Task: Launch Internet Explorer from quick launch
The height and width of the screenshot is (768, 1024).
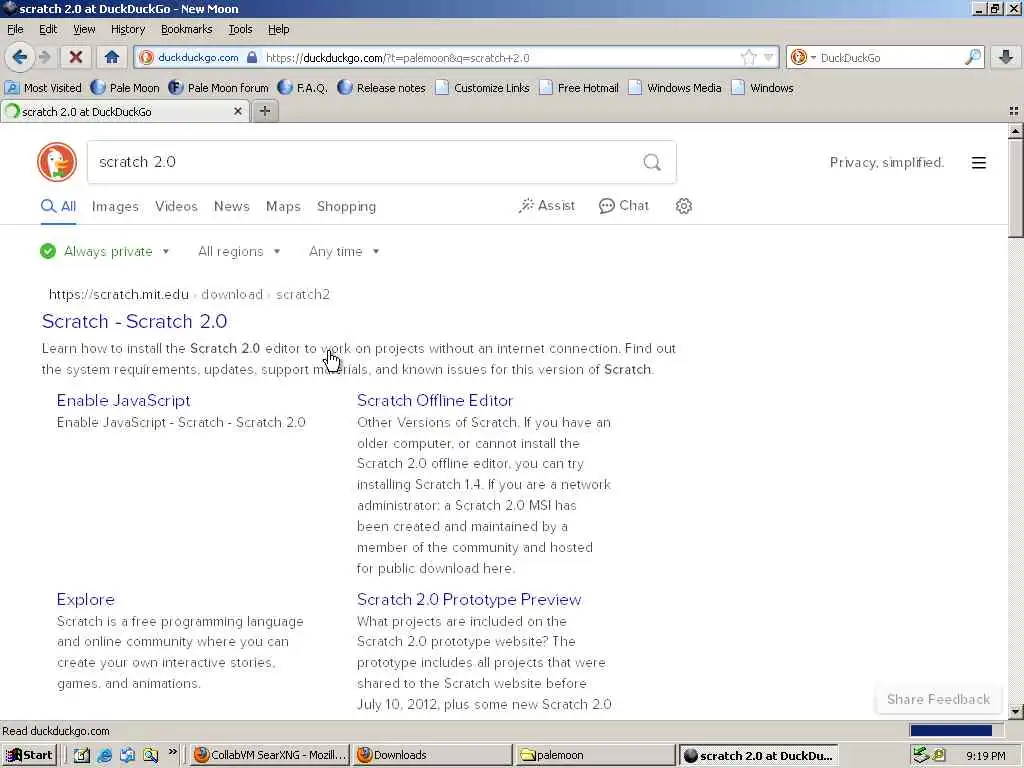Action: click(104, 756)
